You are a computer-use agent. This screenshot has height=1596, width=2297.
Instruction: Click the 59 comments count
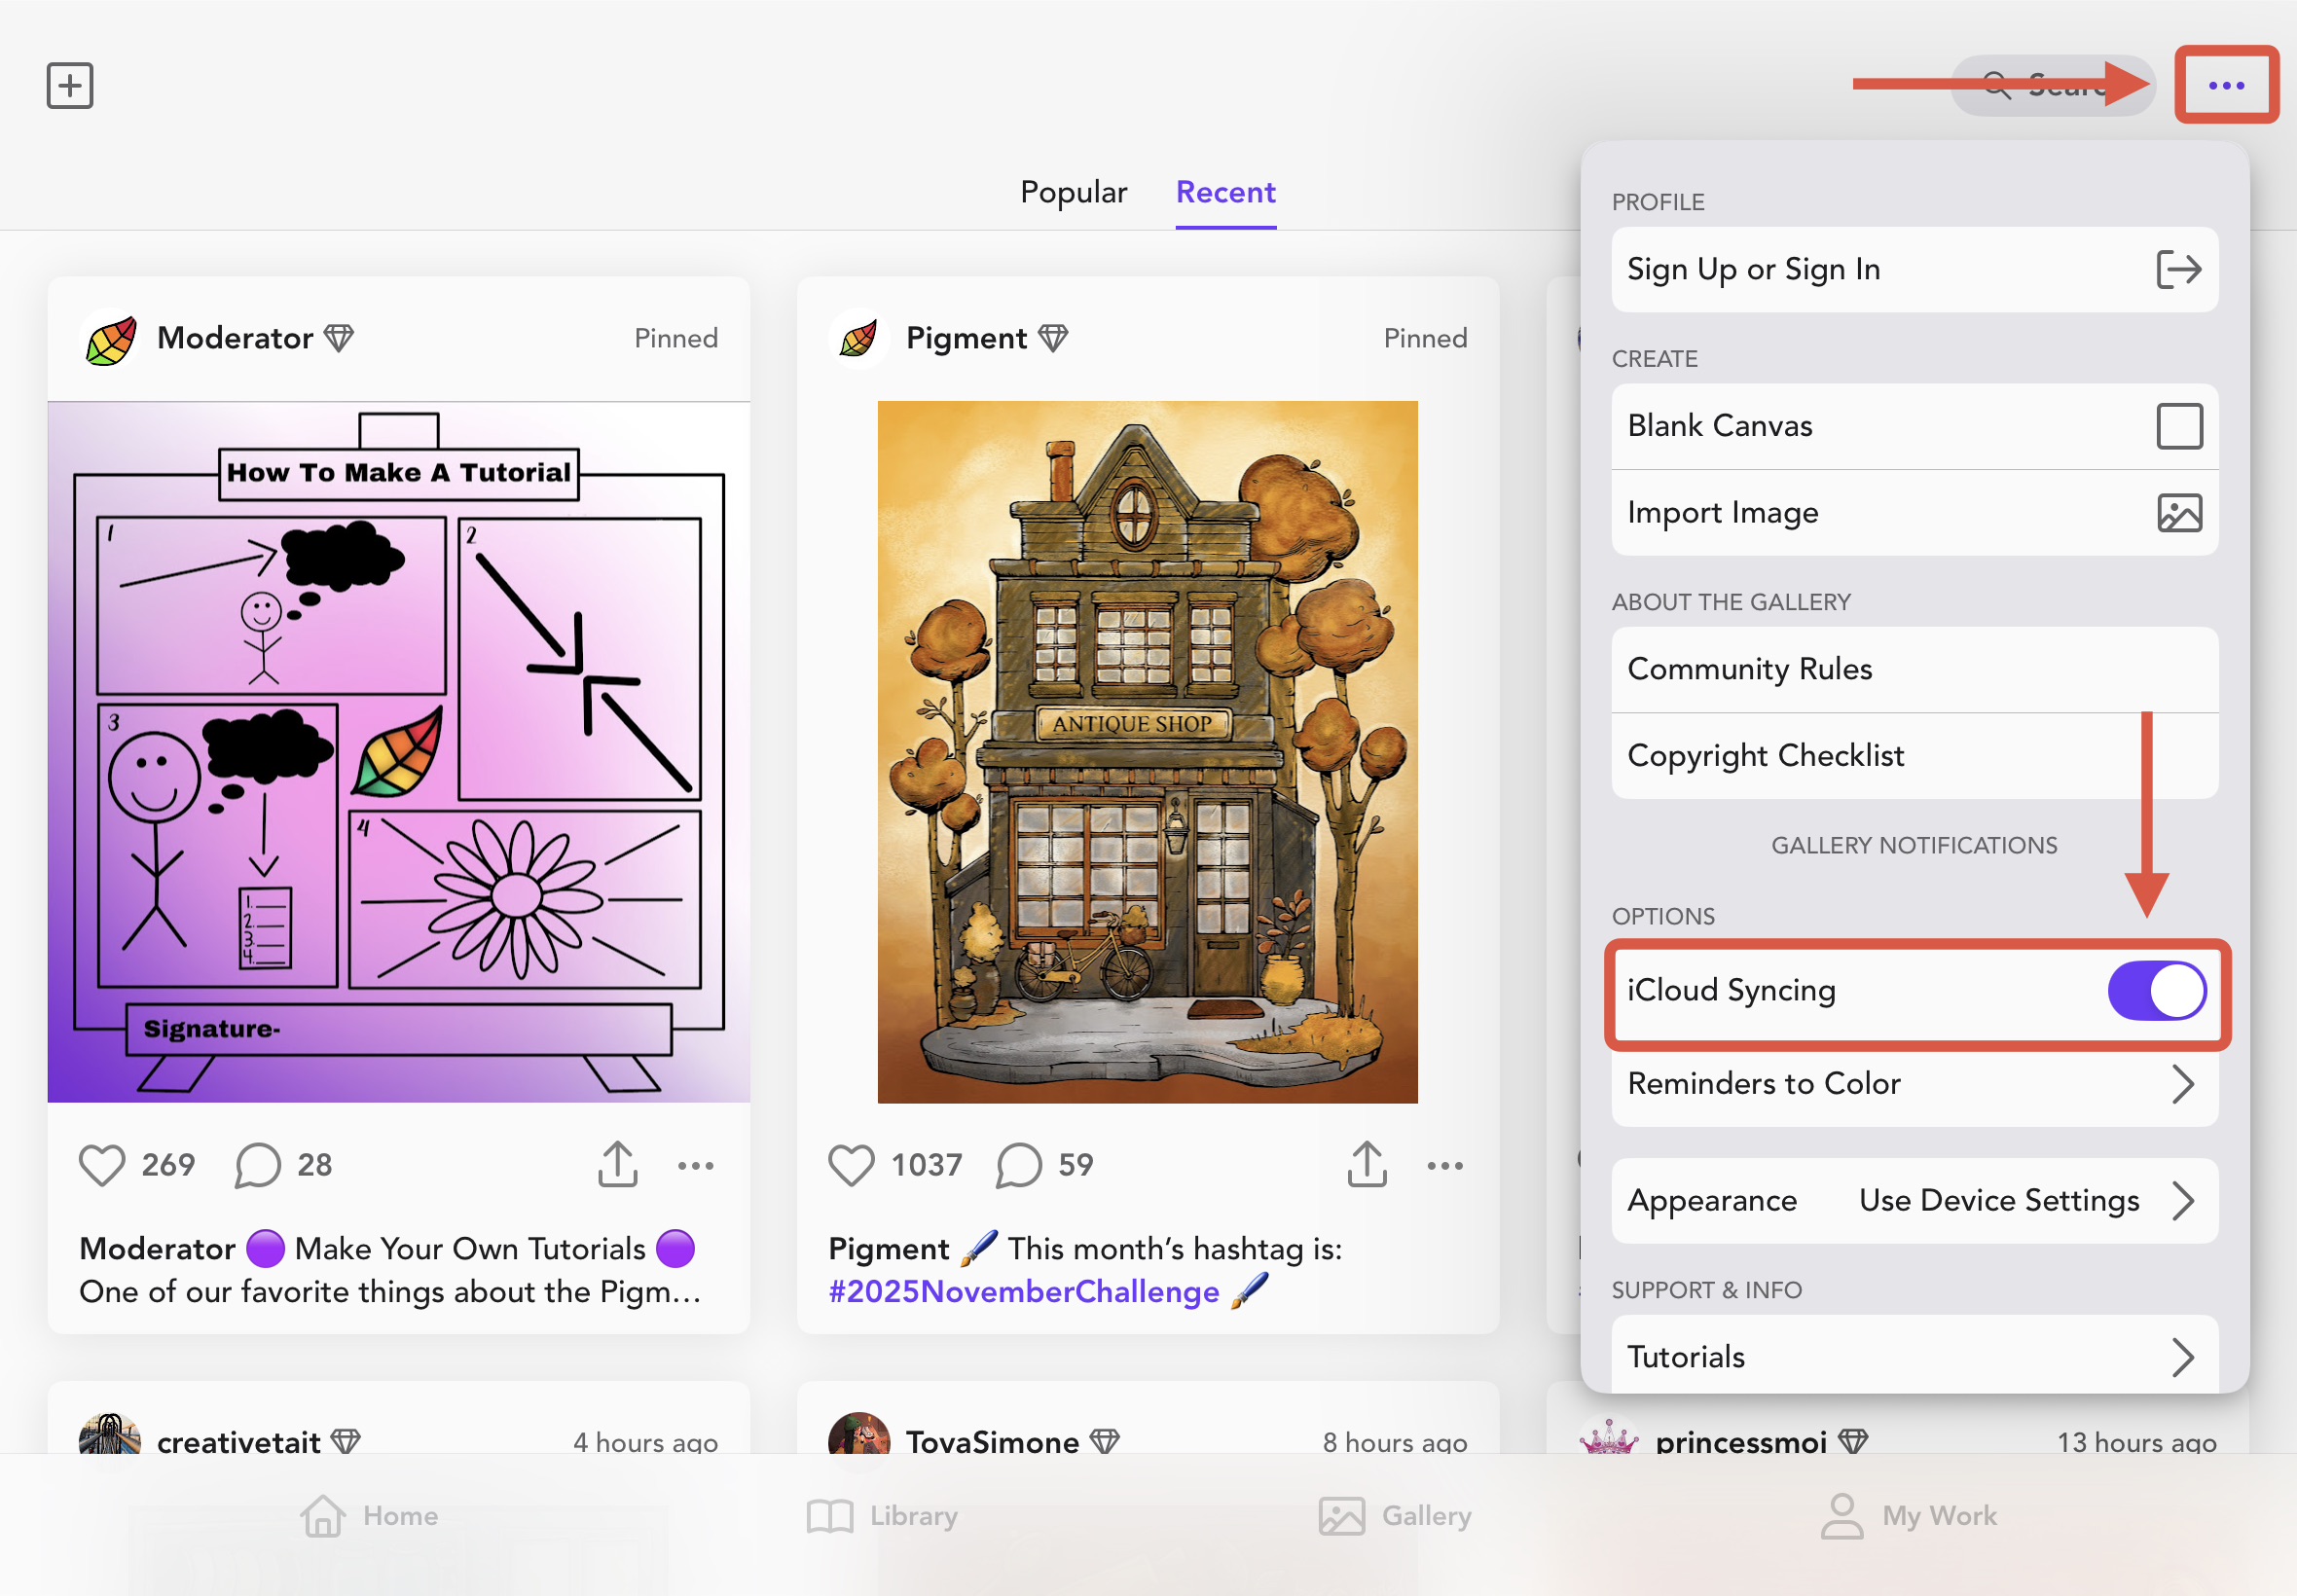(1076, 1166)
